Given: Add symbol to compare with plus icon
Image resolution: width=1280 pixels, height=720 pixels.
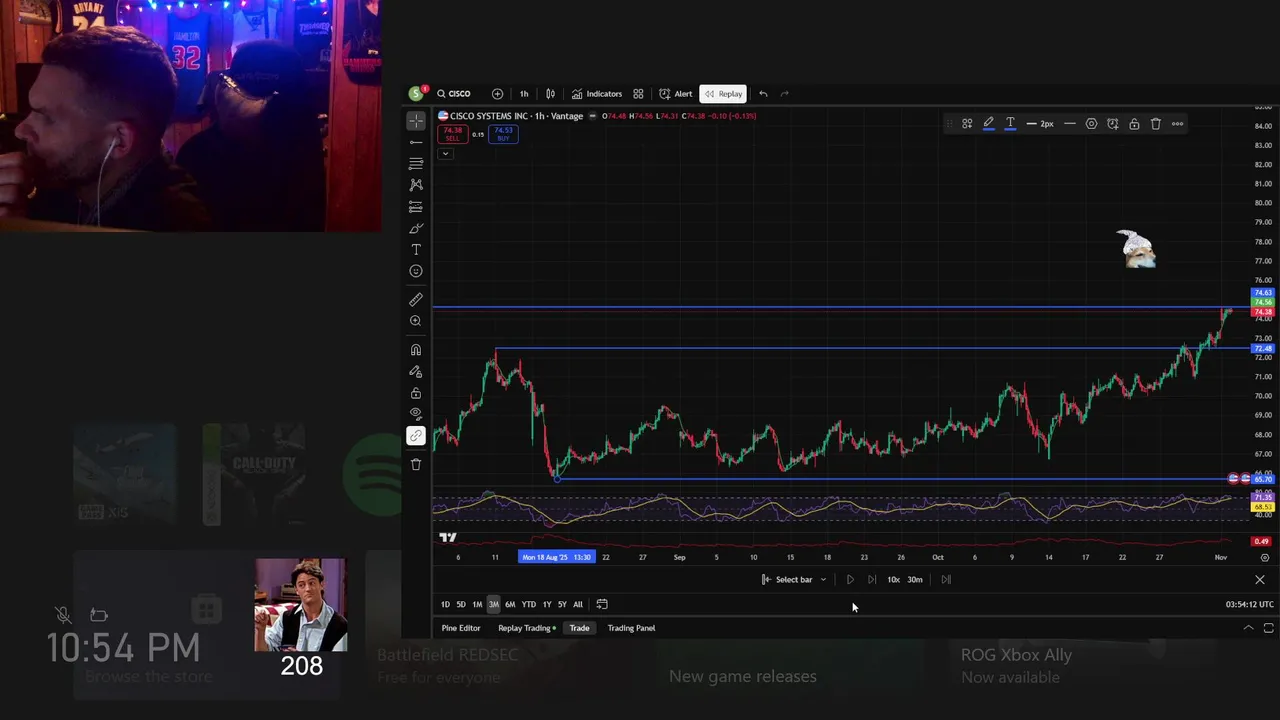Looking at the screenshot, I should [x=497, y=94].
